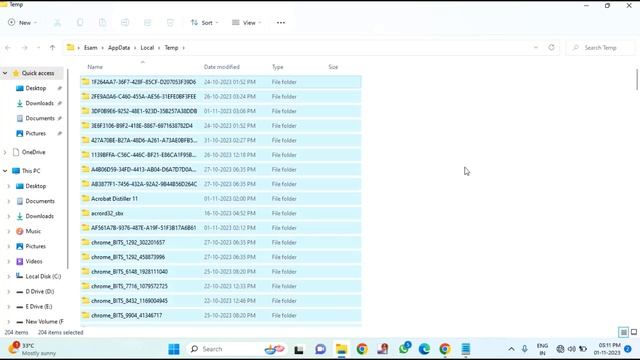Select the Acrobat Distiller 11 folder
The height and width of the screenshot is (360, 640).
[220, 199]
